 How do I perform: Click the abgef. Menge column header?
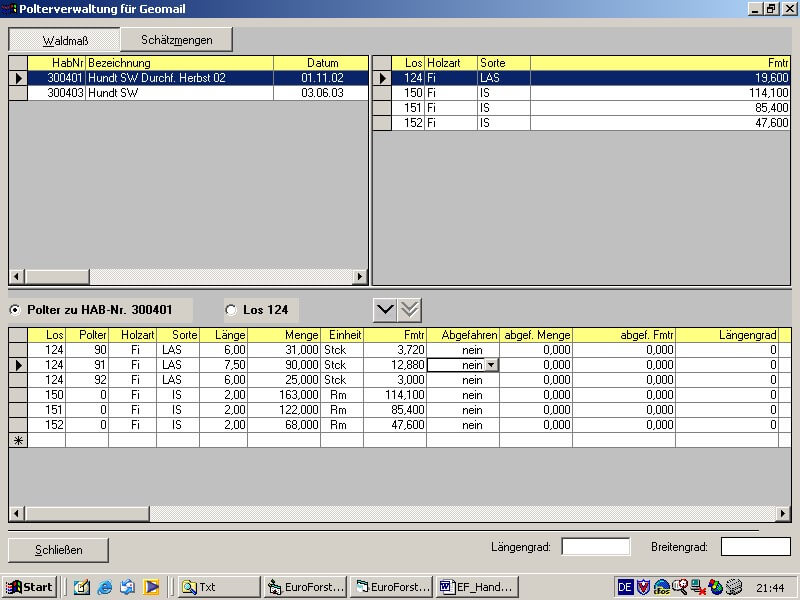click(536, 335)
